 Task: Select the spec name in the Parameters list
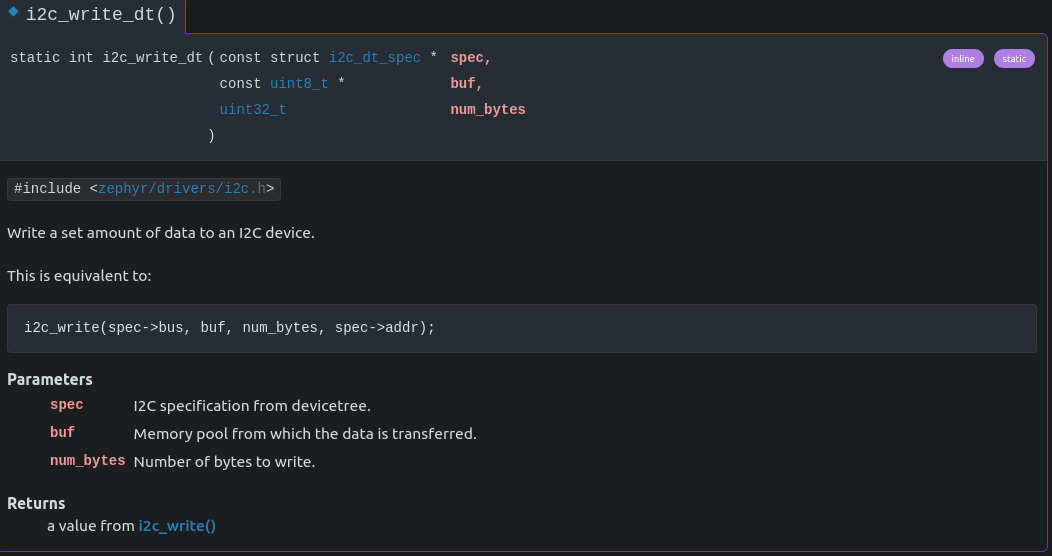tap(67, 405)
